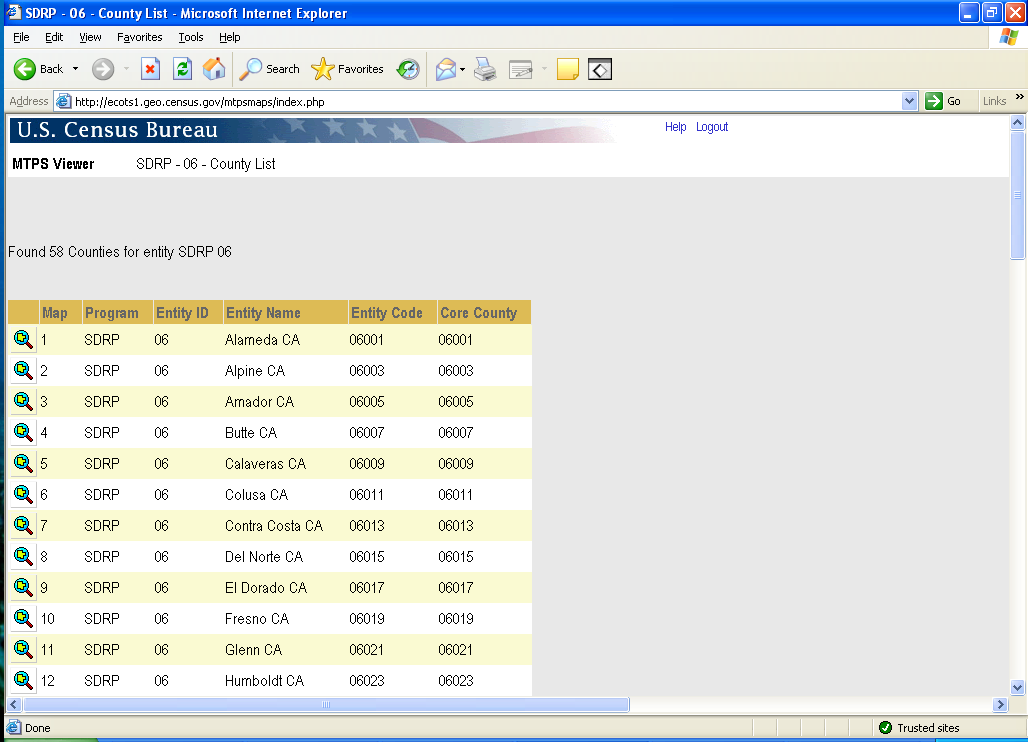Open map viewer for Alpine CA
Screen dimensions: 1028x742
(24, 370)
